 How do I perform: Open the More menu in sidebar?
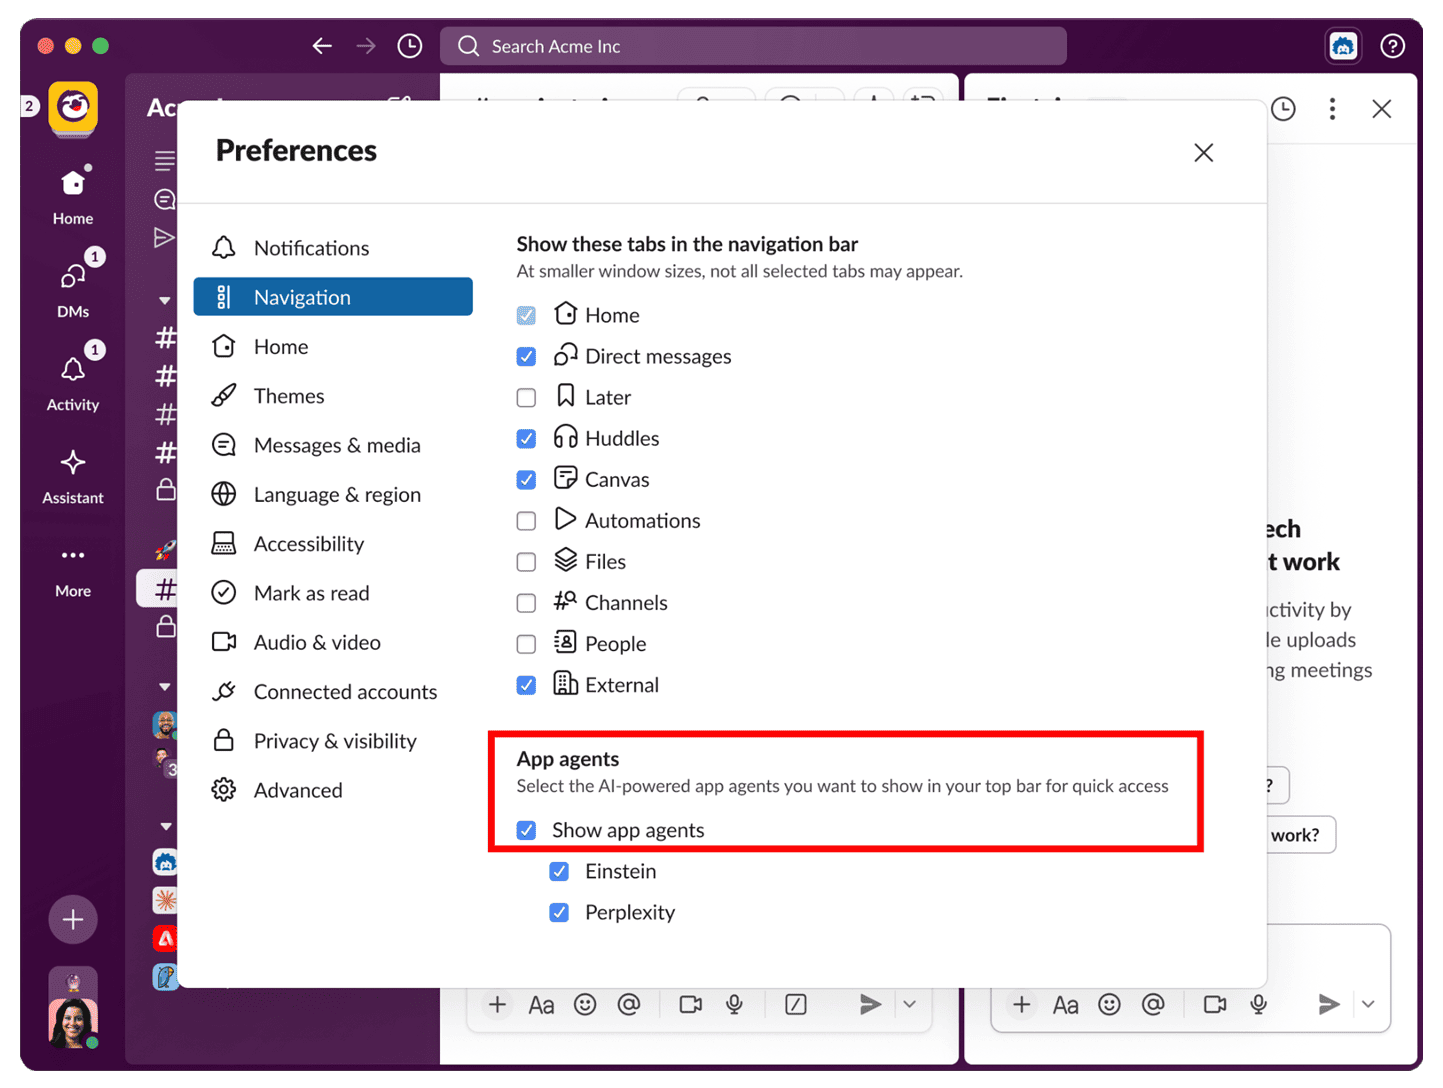(x=73, y=570)
